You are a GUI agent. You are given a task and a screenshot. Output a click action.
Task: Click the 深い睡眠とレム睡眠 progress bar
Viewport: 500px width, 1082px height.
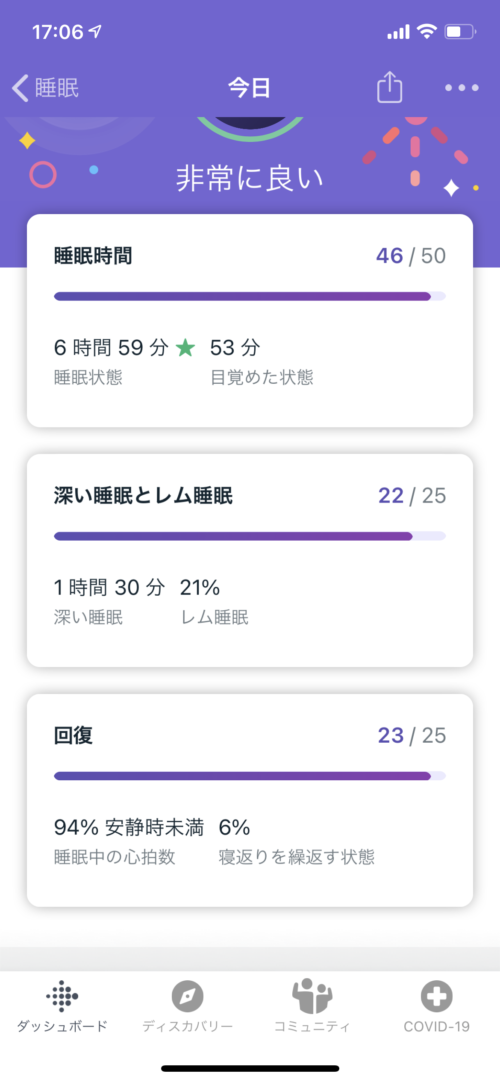click(250, 535)
